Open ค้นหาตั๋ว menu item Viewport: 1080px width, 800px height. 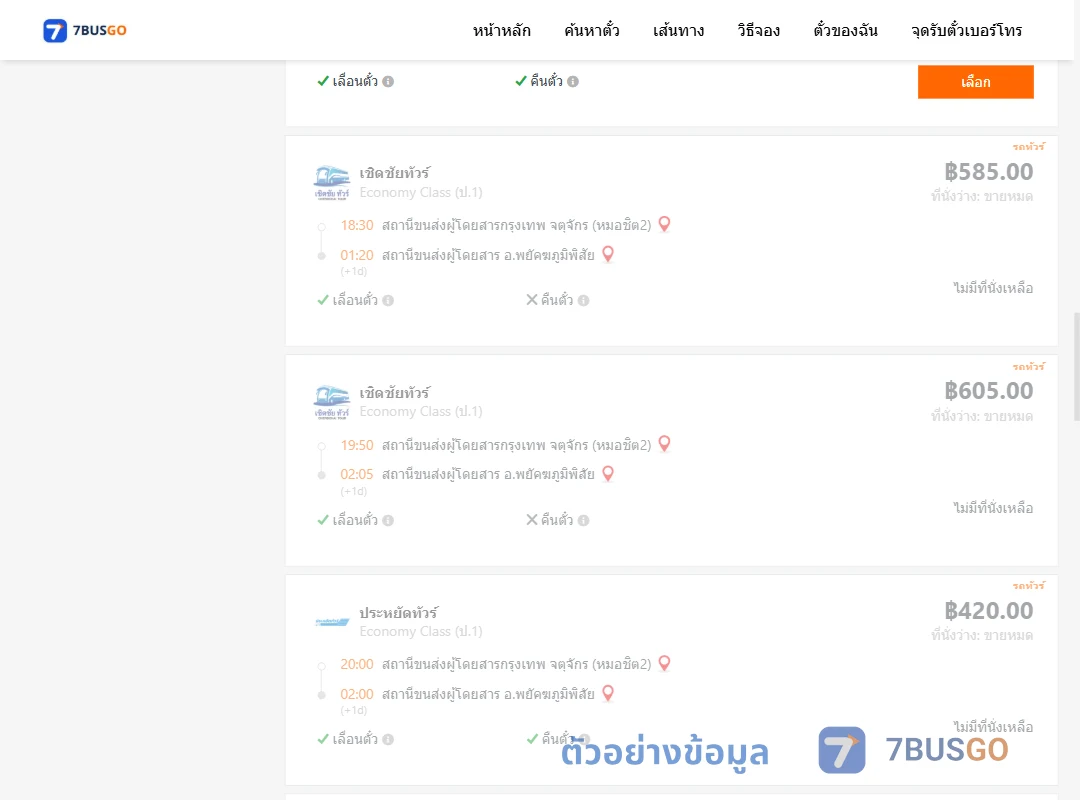[592, 30]
